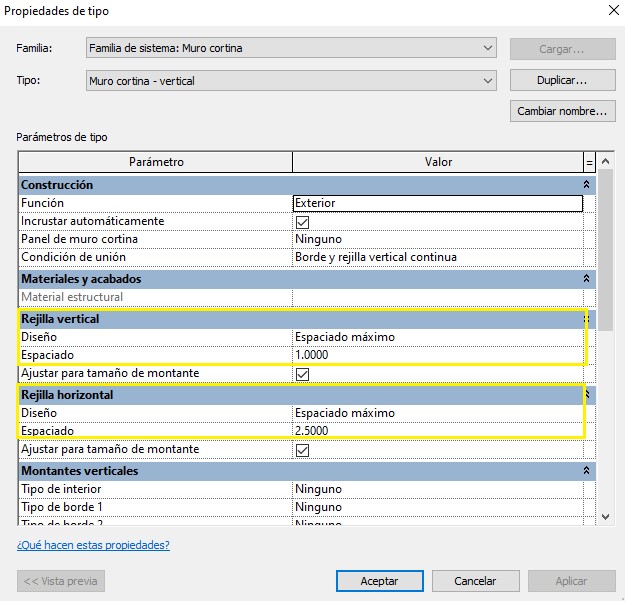Toggle horizontal grid Ajustar para tamaño de montante

tap(303, 450)
